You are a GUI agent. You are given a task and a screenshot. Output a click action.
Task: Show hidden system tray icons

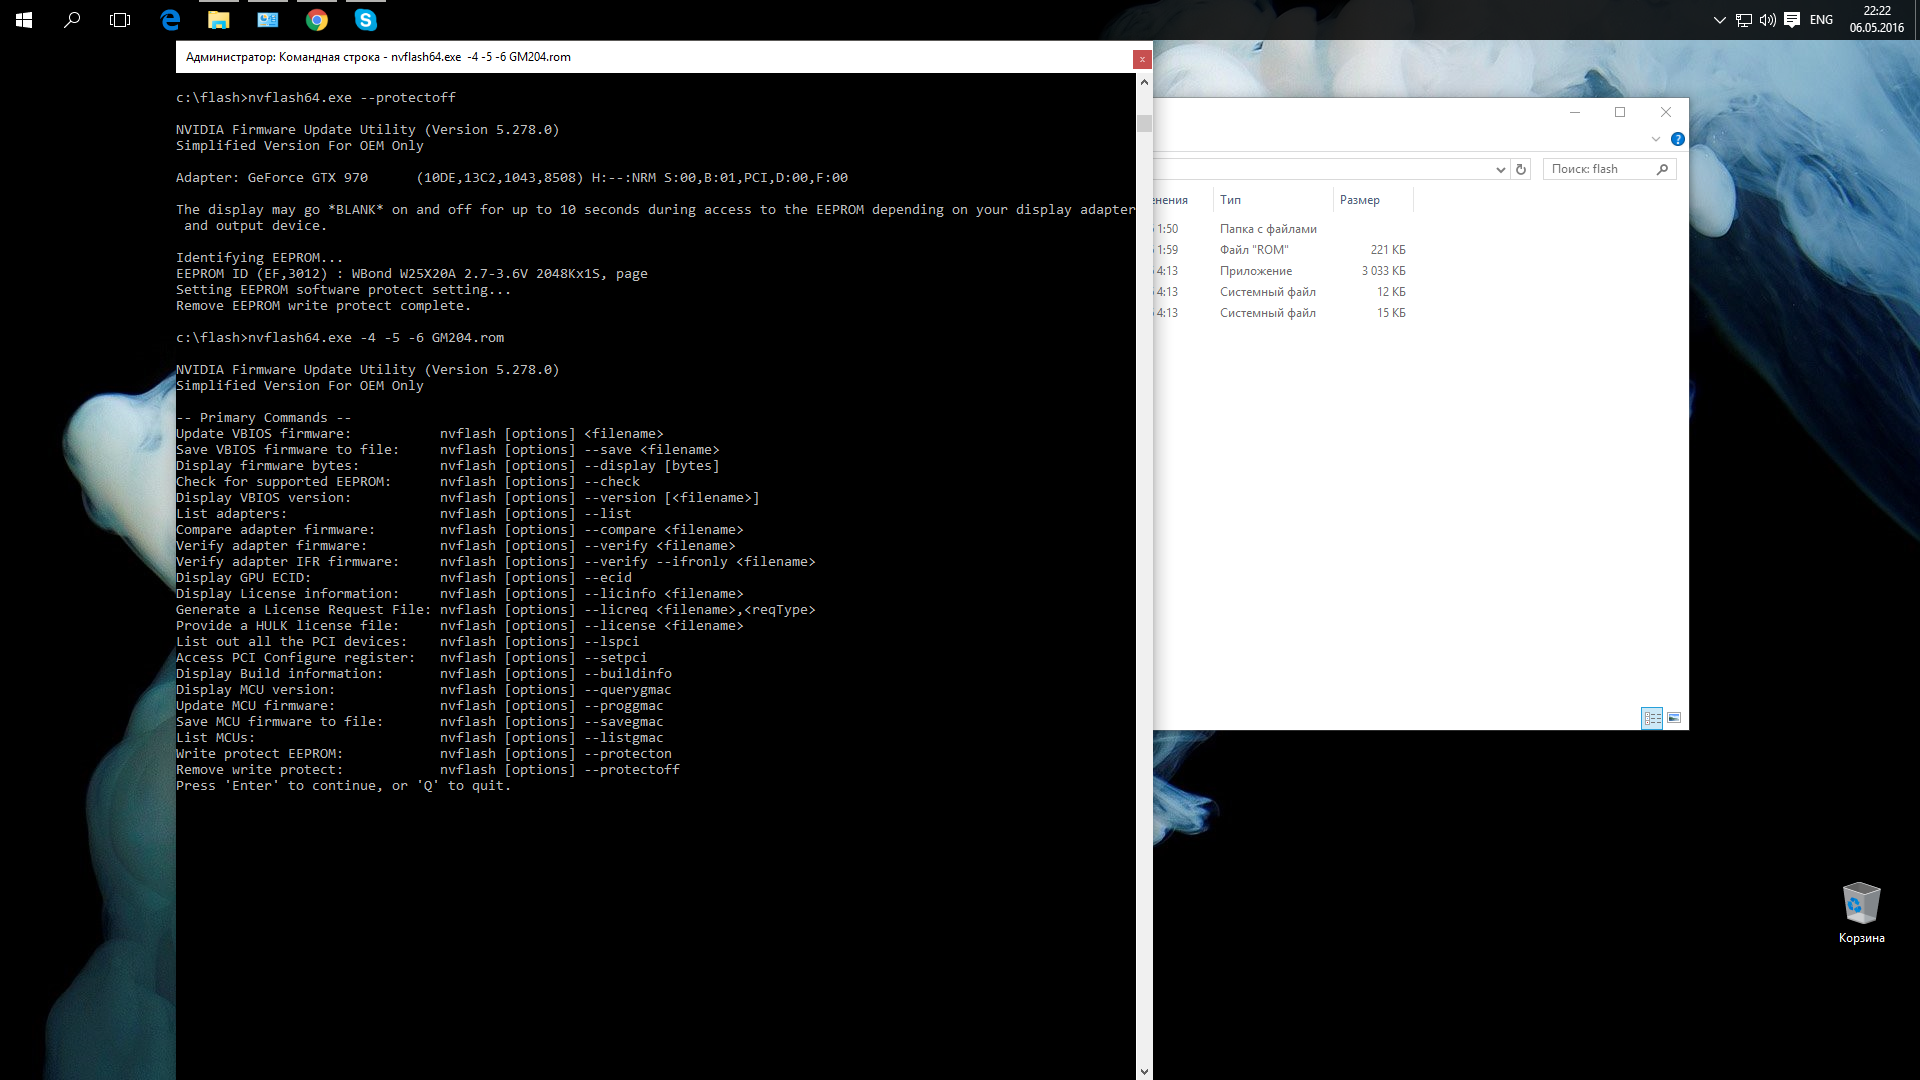tap(1719, 19)
